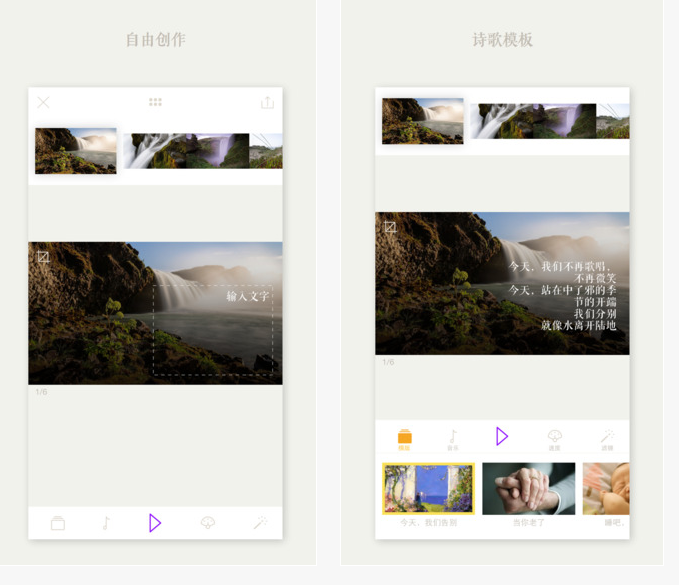Select the first waterfall thumbnail in the left strip
This screenshot has height=585, width=679.
click(76, 151)
